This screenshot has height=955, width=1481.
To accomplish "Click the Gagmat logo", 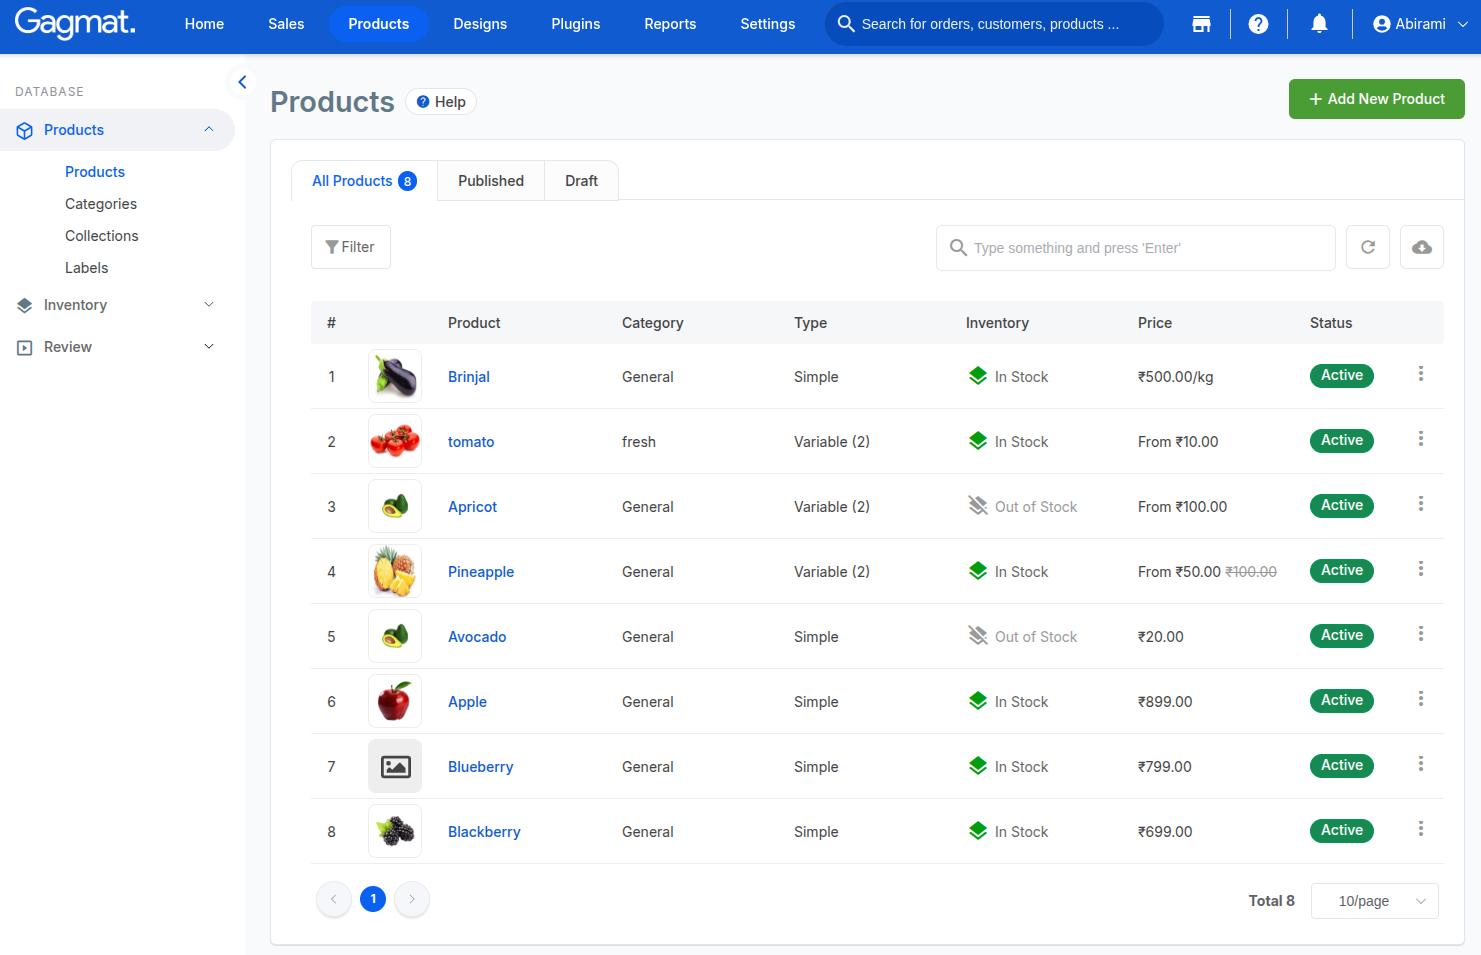I will click(x=75, y=23).
